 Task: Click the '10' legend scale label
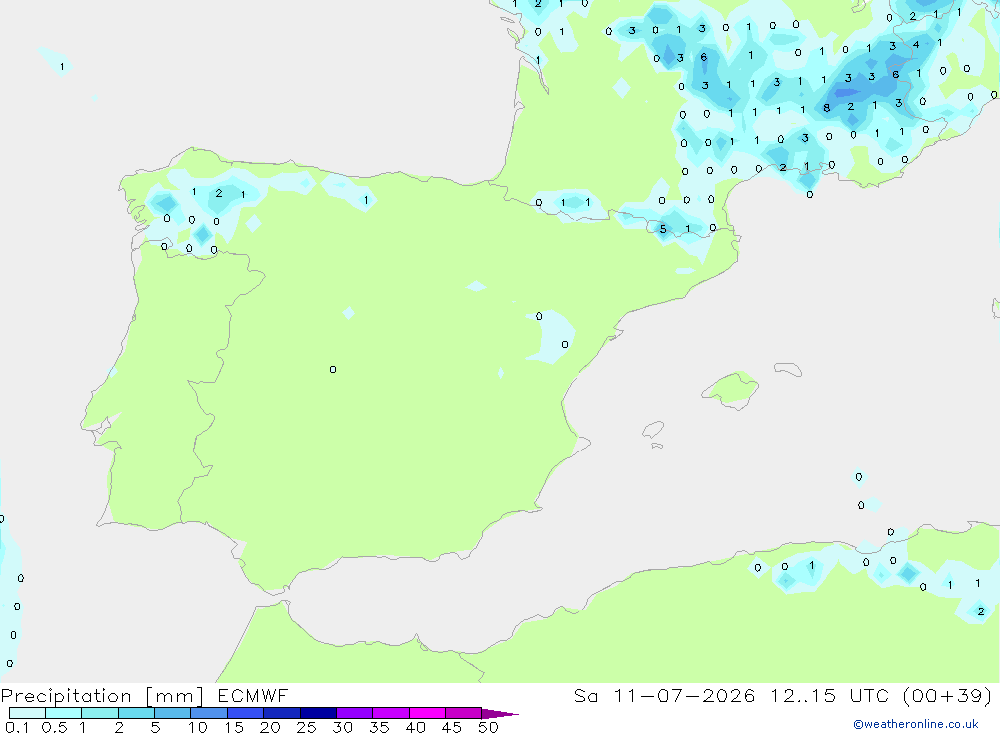coord(198,727)
